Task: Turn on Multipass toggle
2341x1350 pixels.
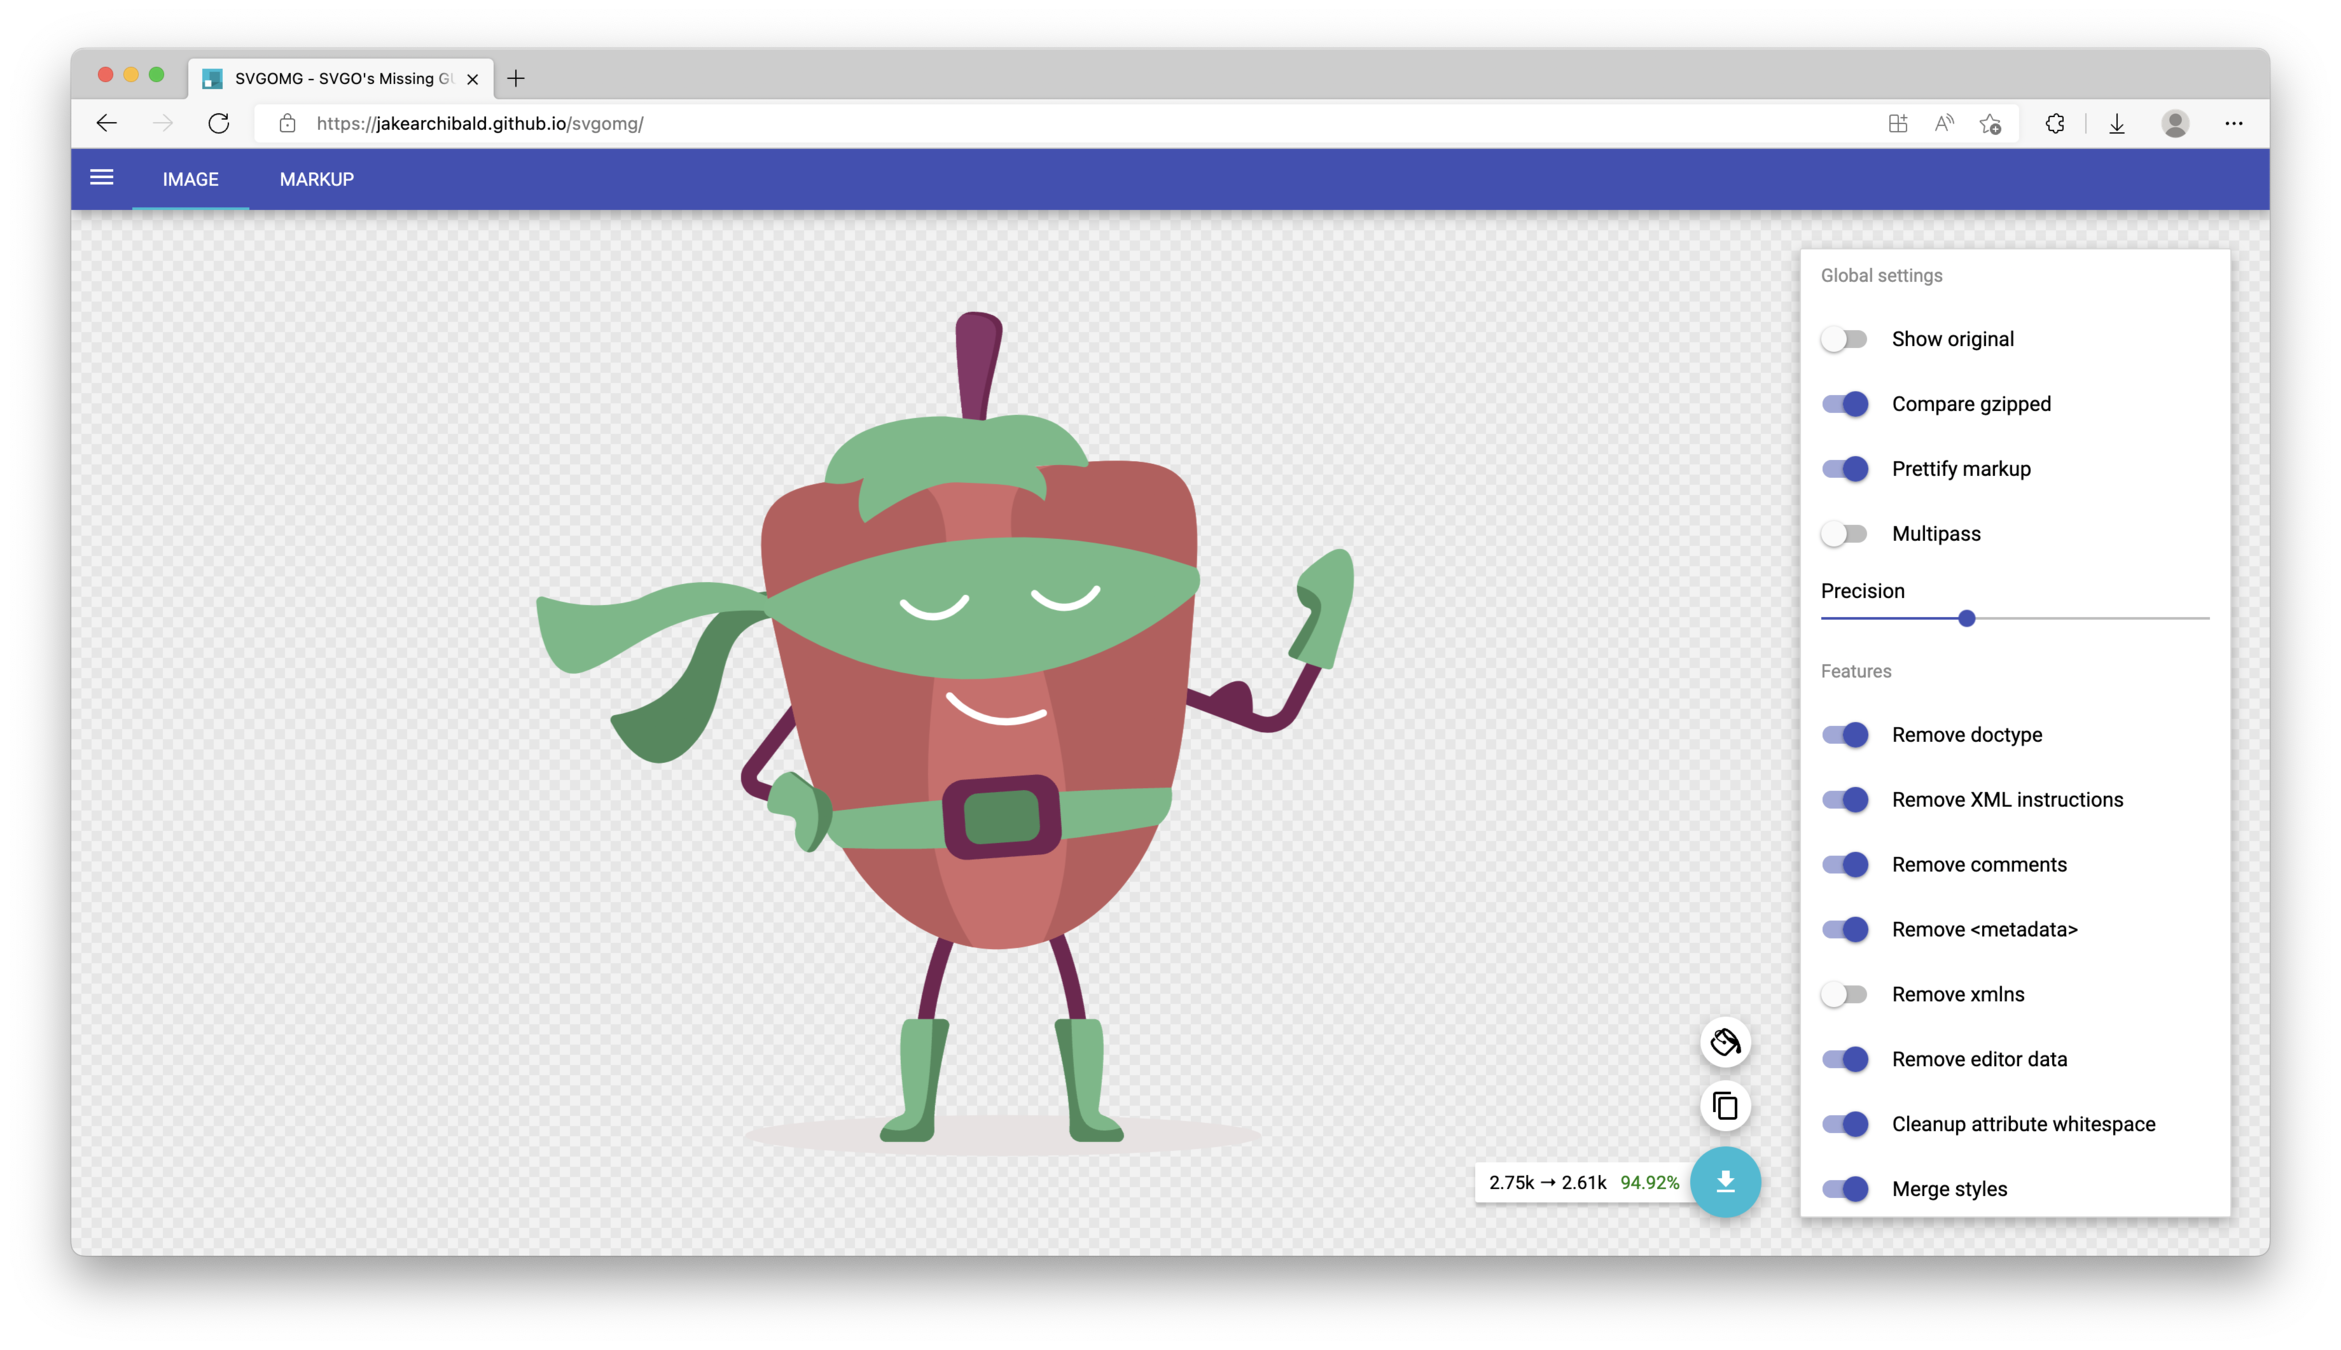Action: [1844, 534]
